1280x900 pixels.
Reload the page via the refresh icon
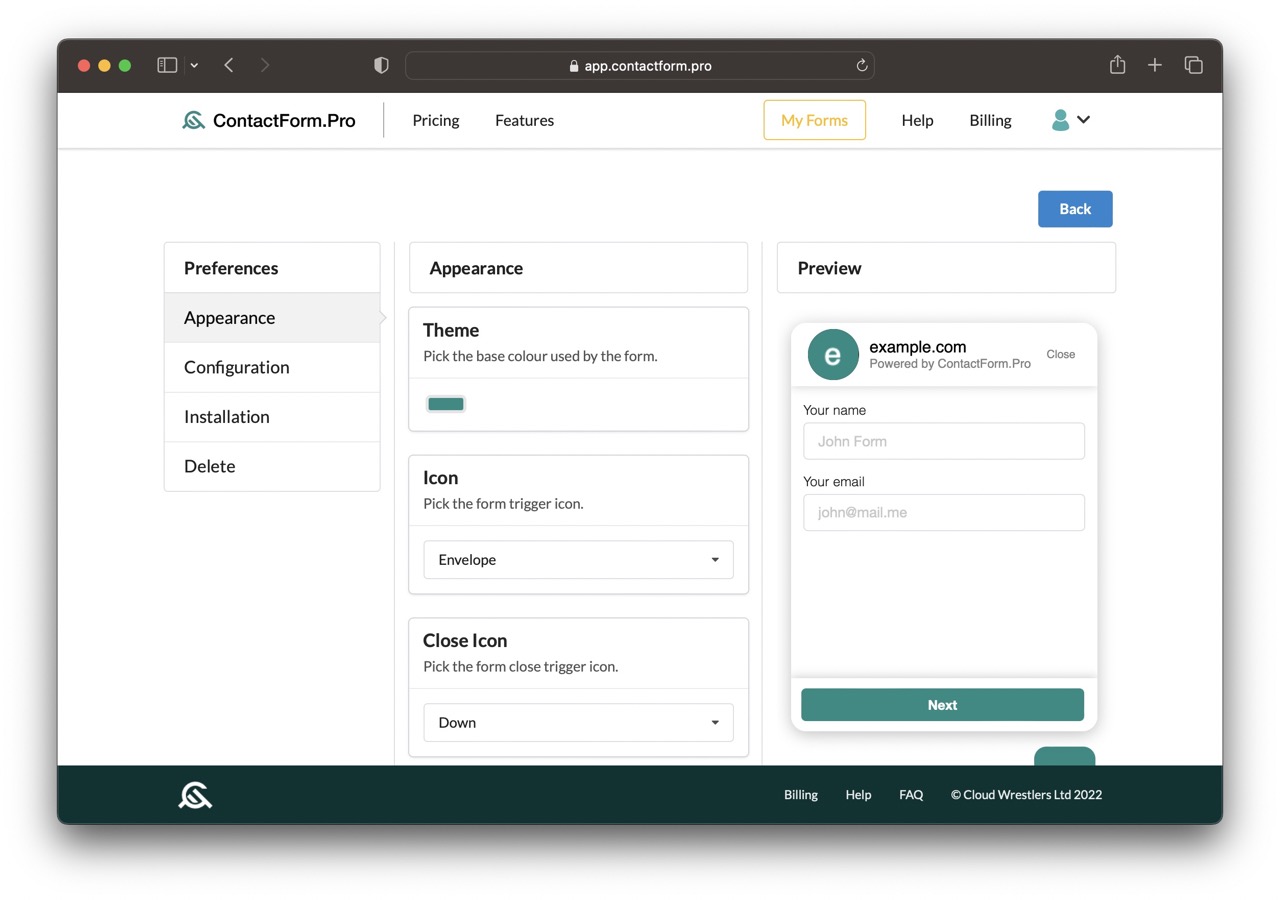pyautogui.click(x=861, y=64)
